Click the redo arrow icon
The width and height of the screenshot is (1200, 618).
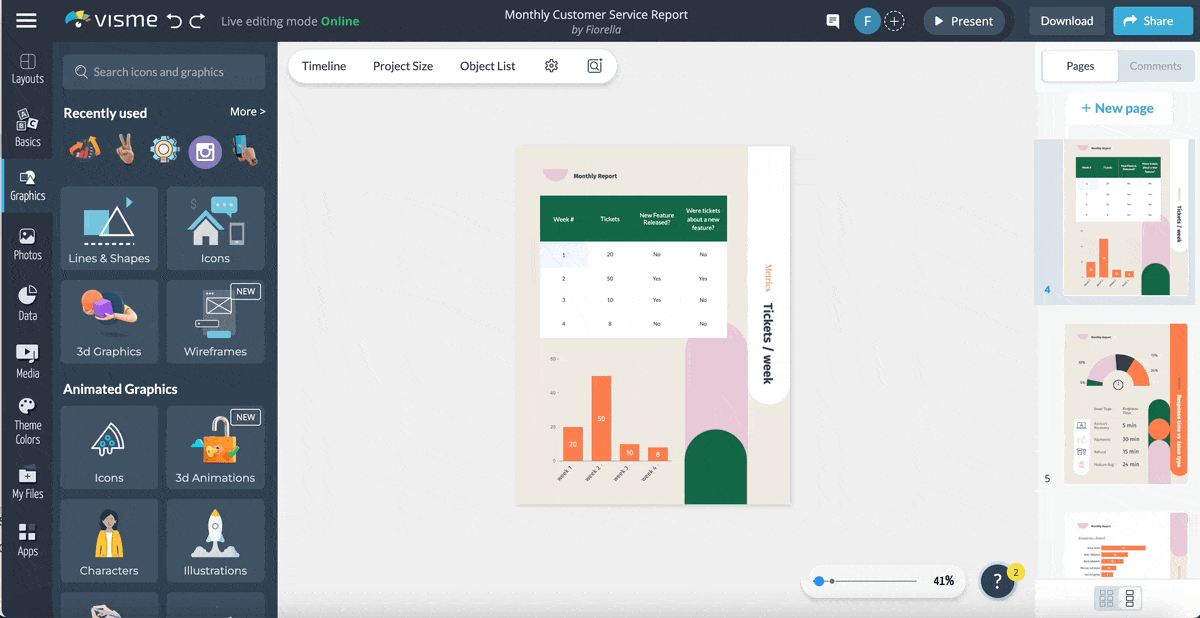pos(197,21)
